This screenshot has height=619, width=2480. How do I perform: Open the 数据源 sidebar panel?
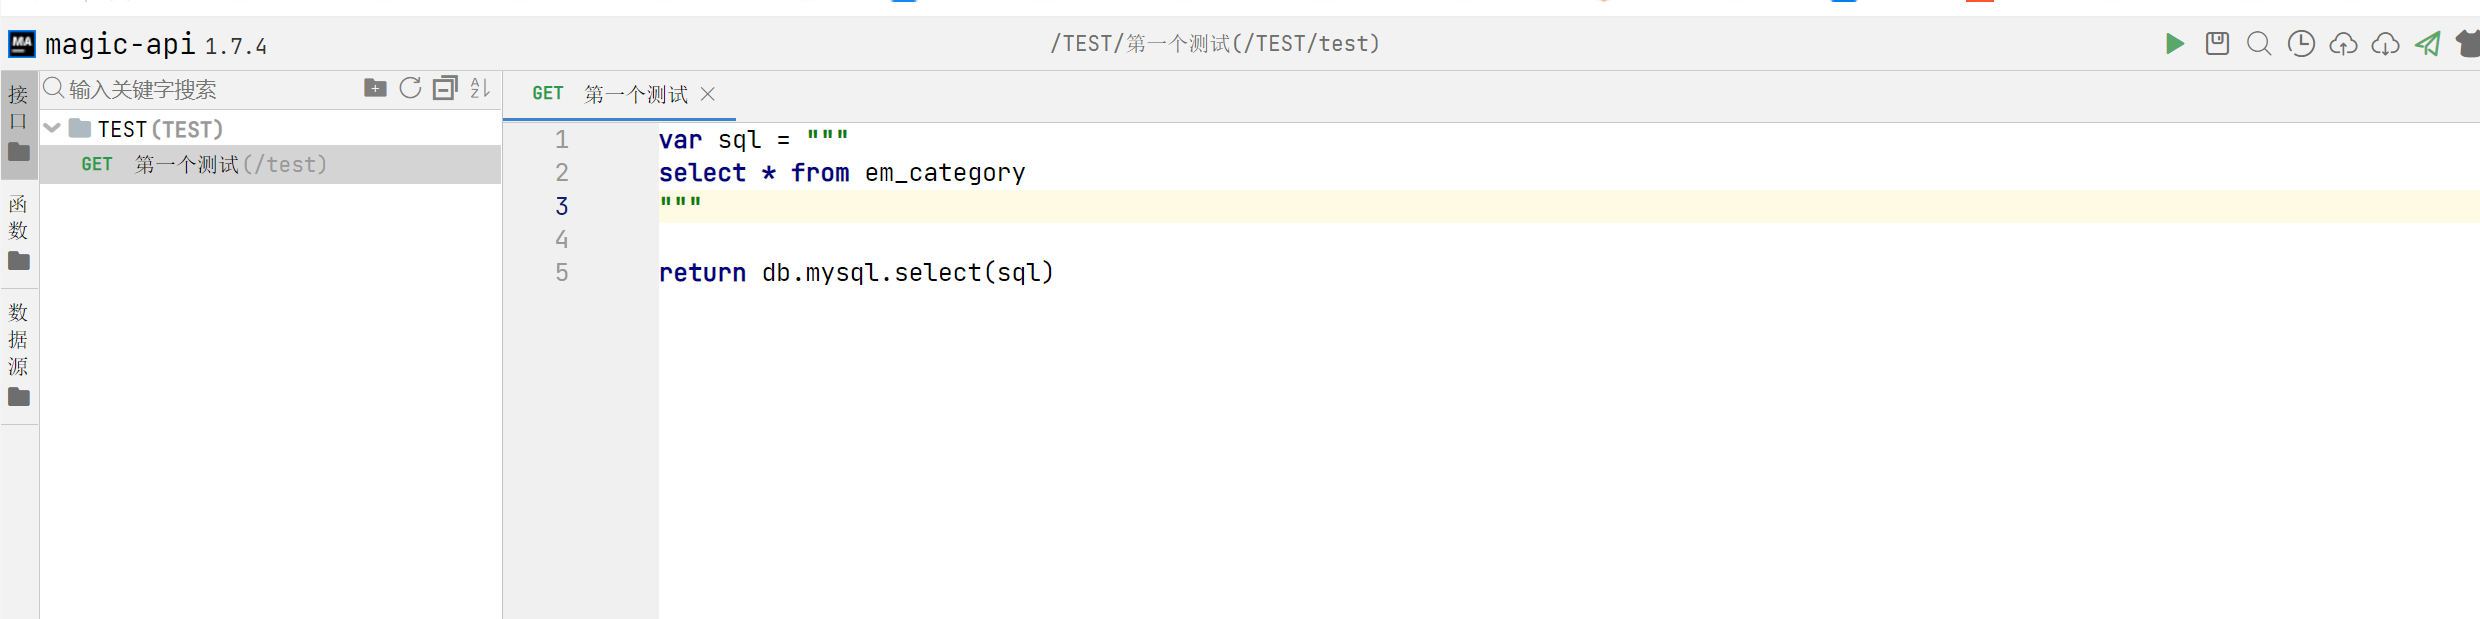tap(19, 354)
